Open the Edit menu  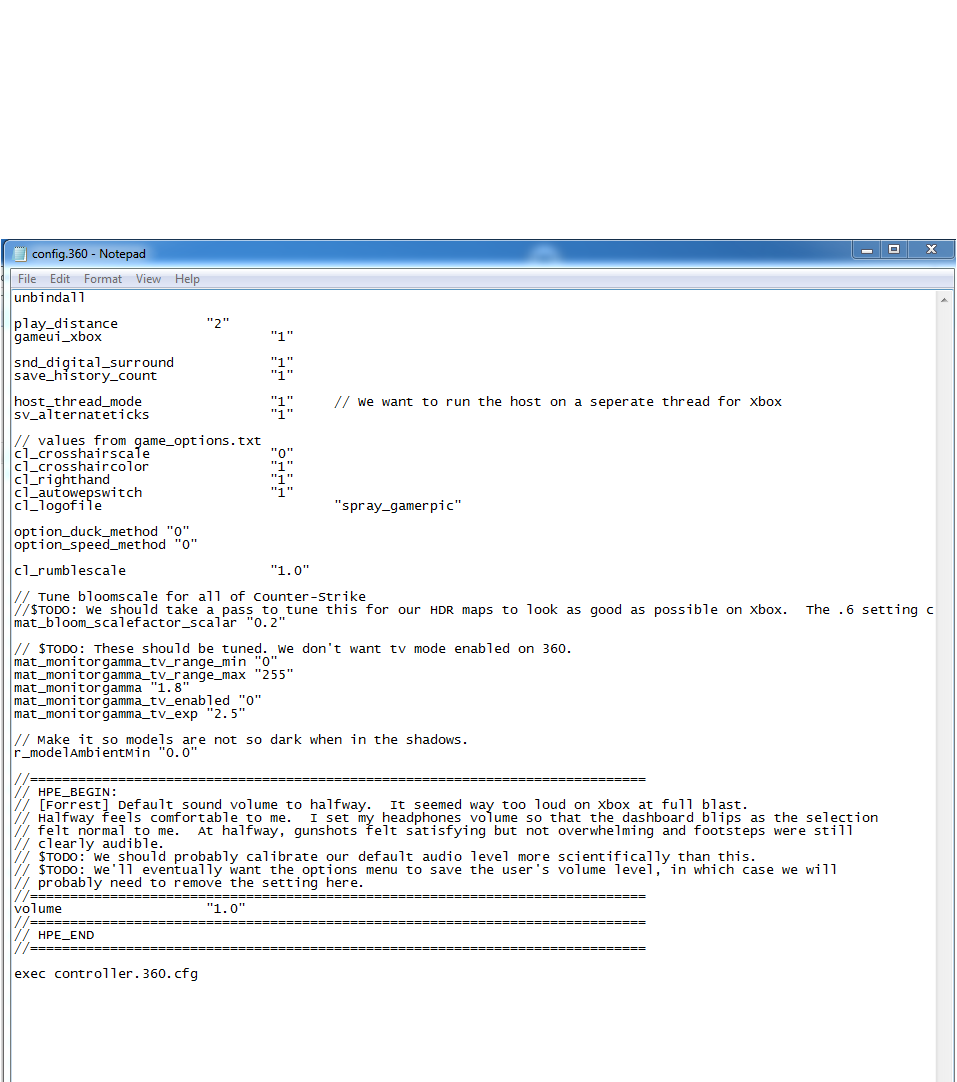pyautogui.click(x=60, y=279)
